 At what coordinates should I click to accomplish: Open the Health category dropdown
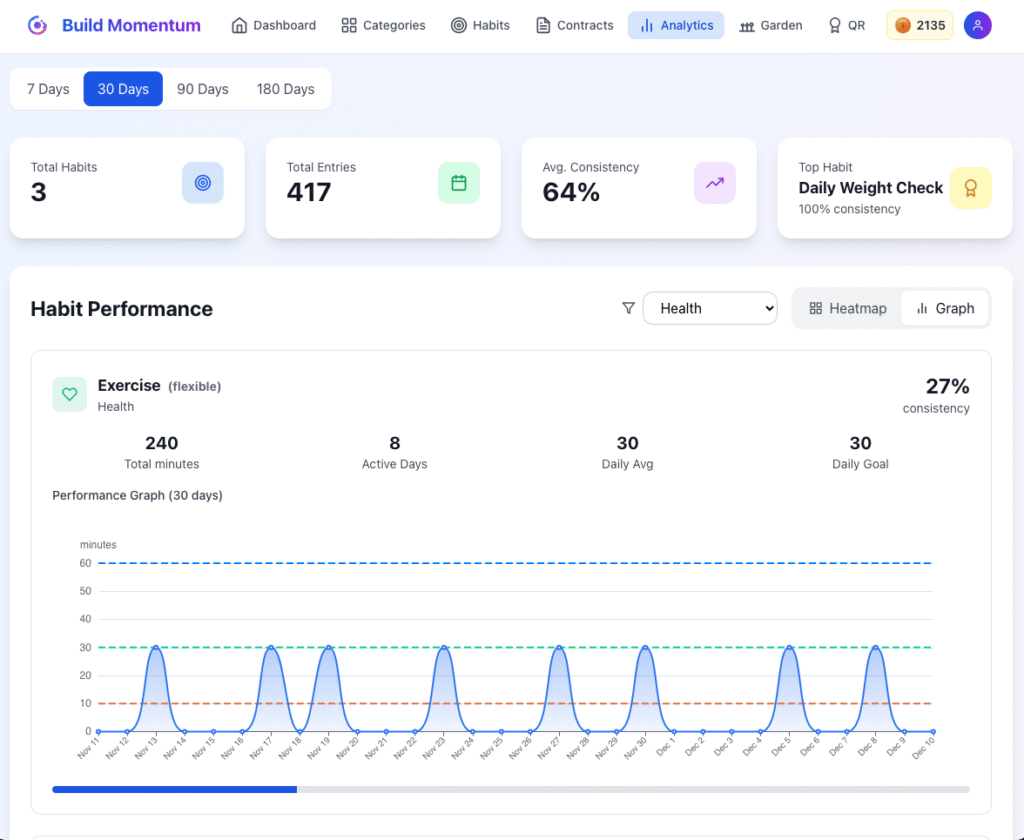pyautogui.click(x=710, y=308)
